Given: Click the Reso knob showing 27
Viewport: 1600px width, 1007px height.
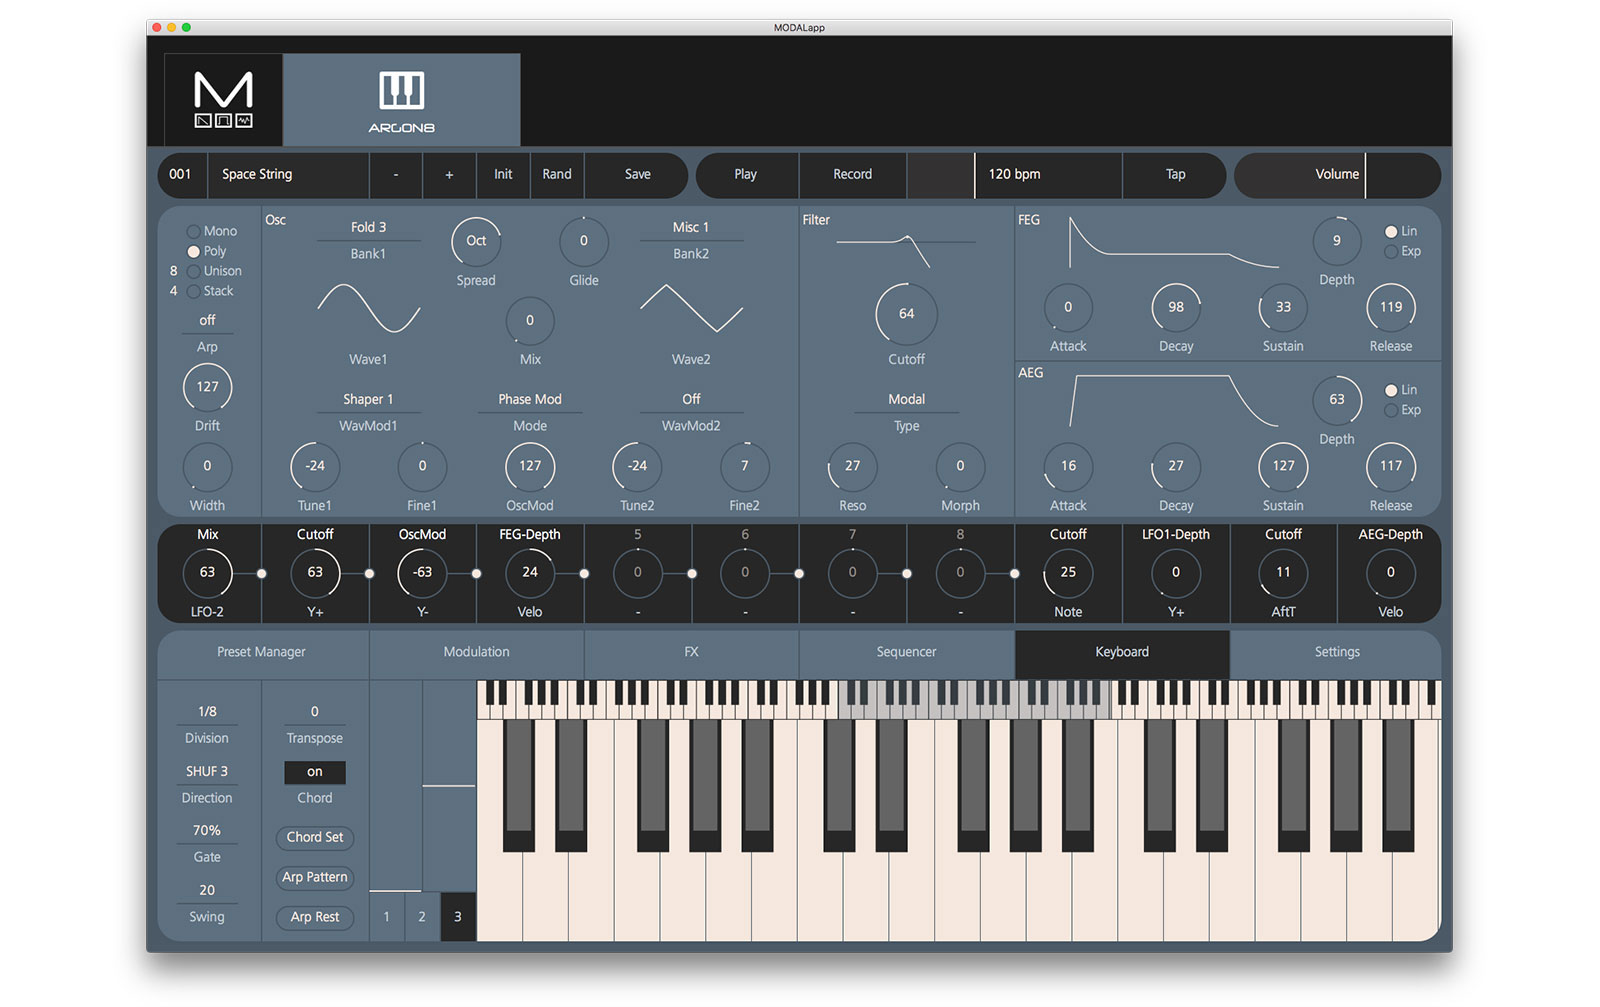Looking at the screenshot, I should 852,466.
